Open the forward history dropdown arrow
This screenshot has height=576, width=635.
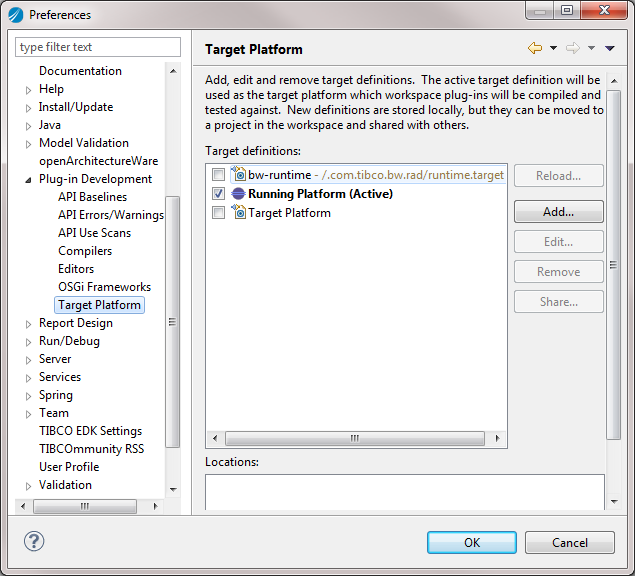591,48
